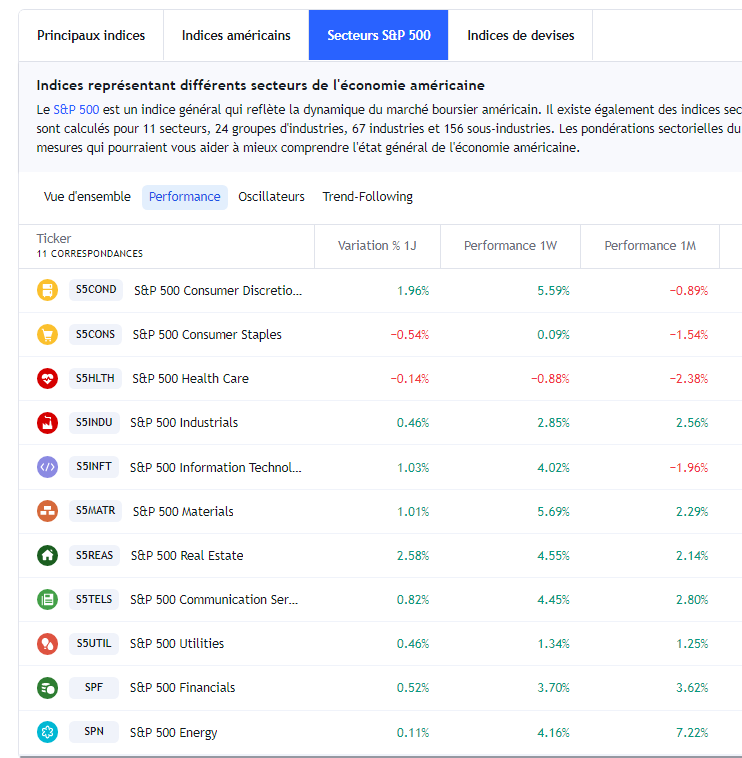The width and height of the screenshot is (742, 758).
Task: Click the Health Care heart icon
Action: click(x=47, y=379)
